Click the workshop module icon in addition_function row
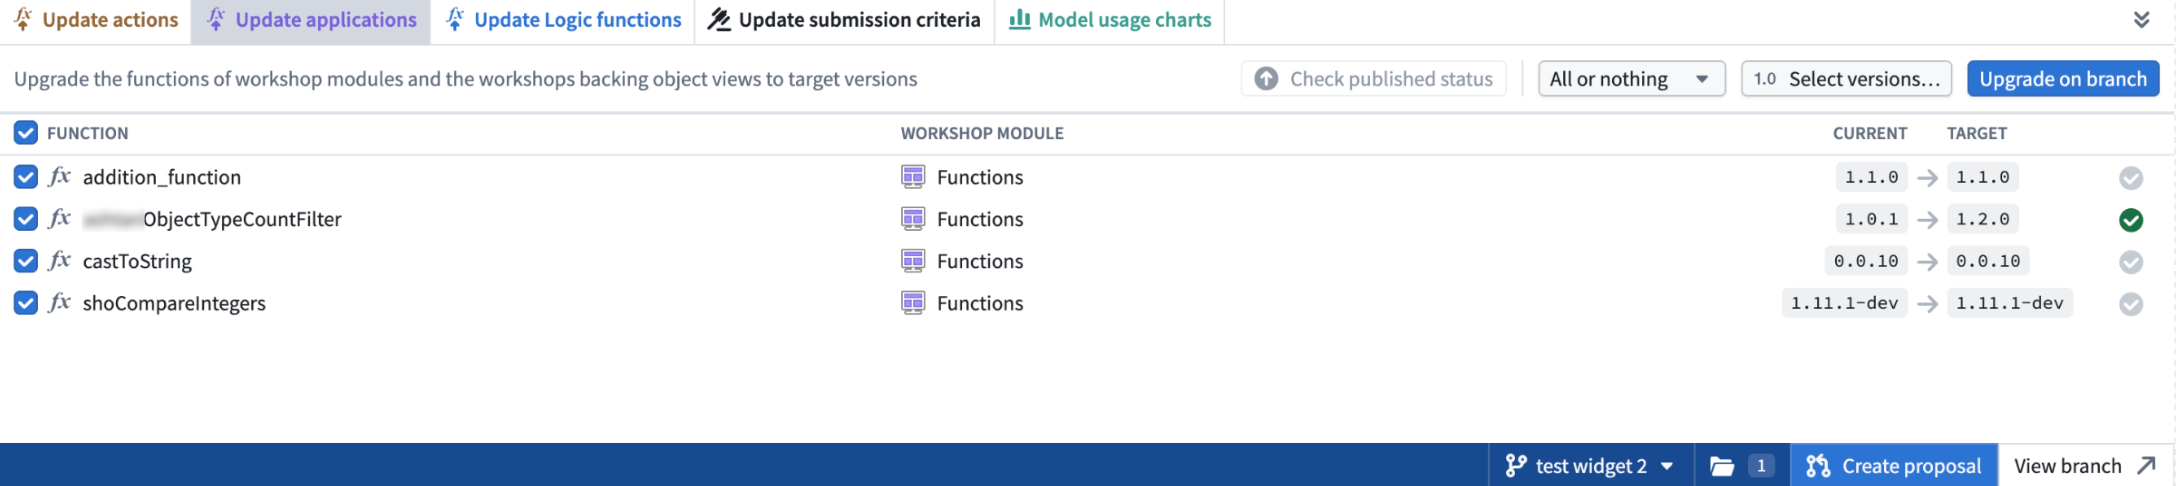The width and height of the screenshot is (2176, 486). pos(913,177)
